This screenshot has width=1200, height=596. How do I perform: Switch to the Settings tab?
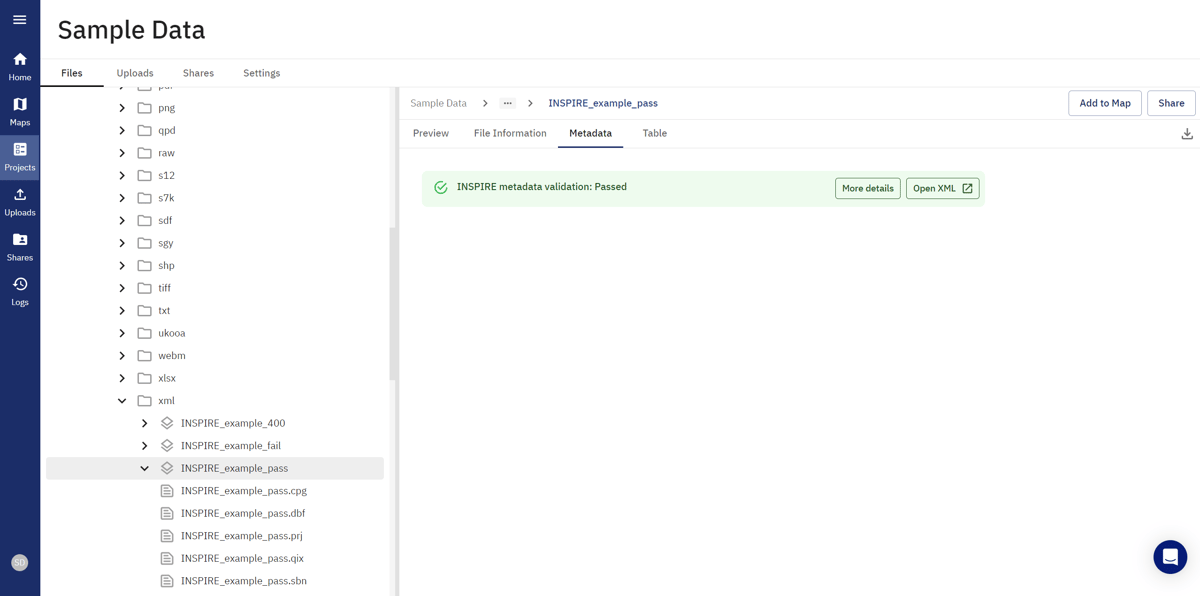click(x=261, y=73)
